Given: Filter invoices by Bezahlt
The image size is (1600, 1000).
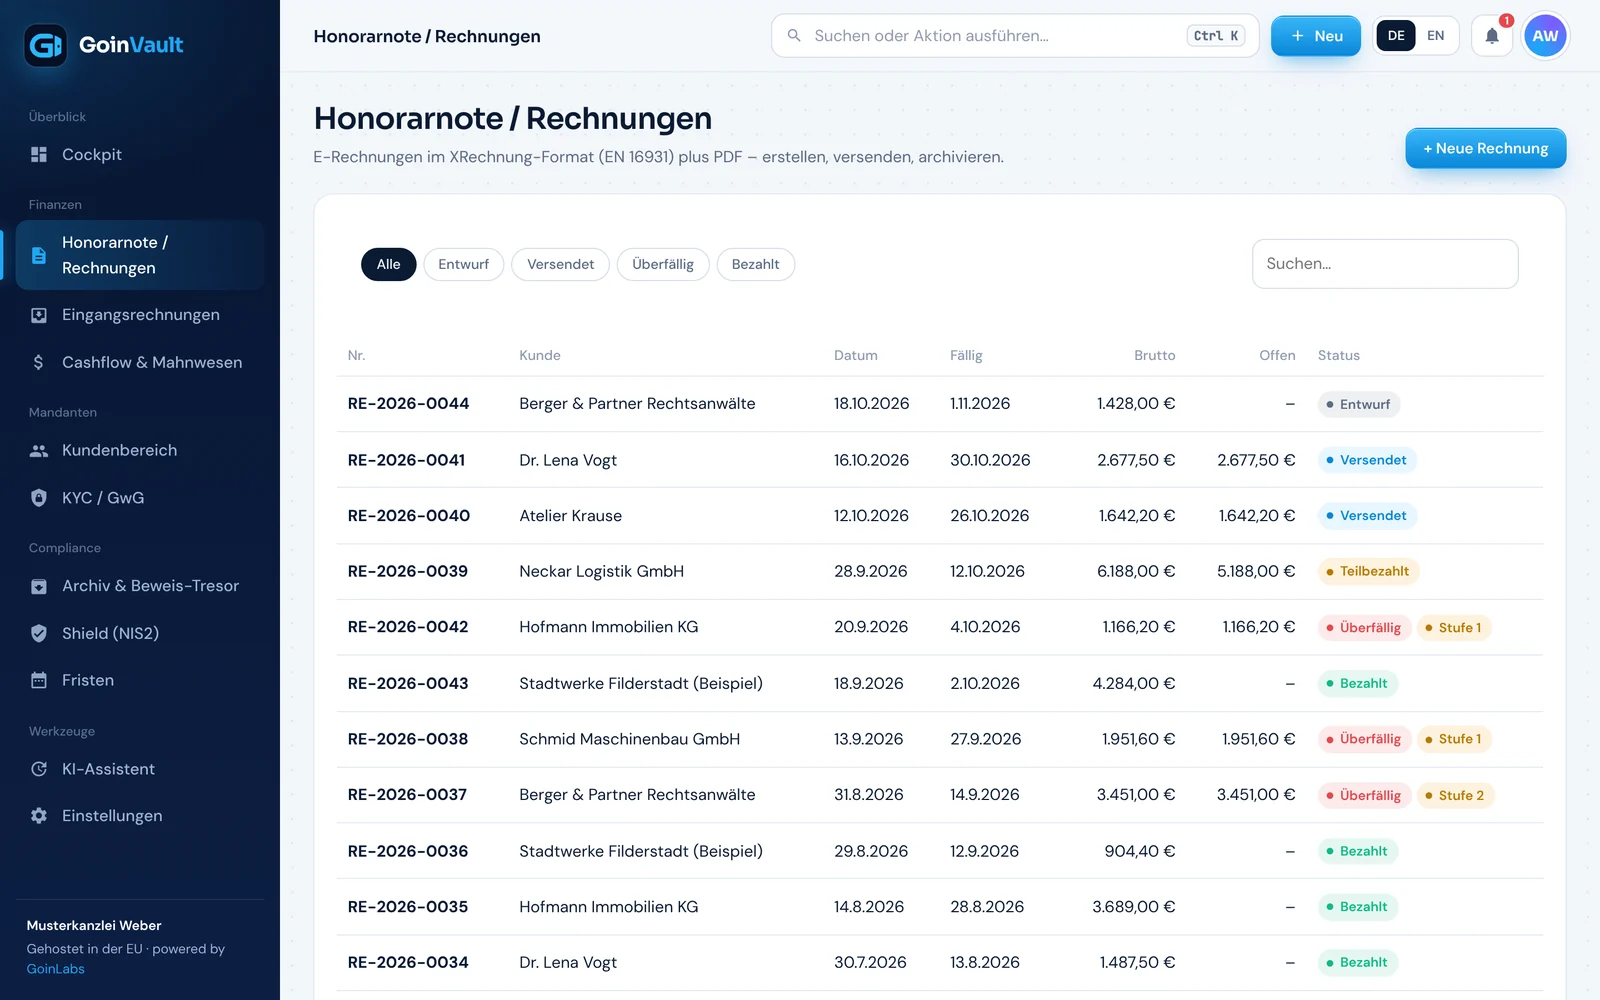Looking at the screenshot, I should point(755,264).
